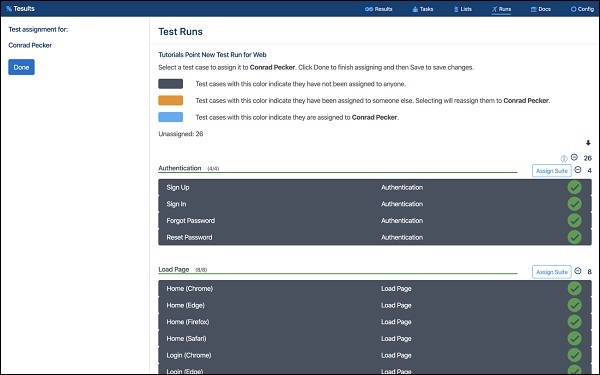This screenshot has width=600, height=375.
Task: Toggle the Home (Firefox) check mark
Action: [x=574, y=322]
